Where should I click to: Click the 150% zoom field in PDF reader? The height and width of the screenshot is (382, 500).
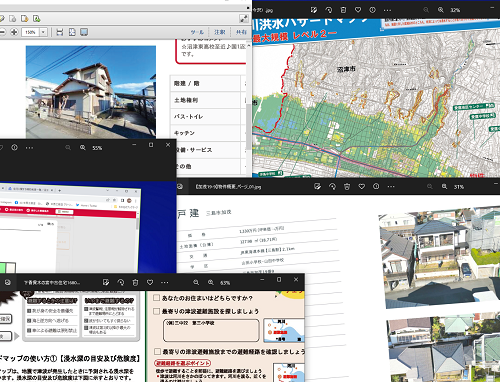tap(31, 32)
